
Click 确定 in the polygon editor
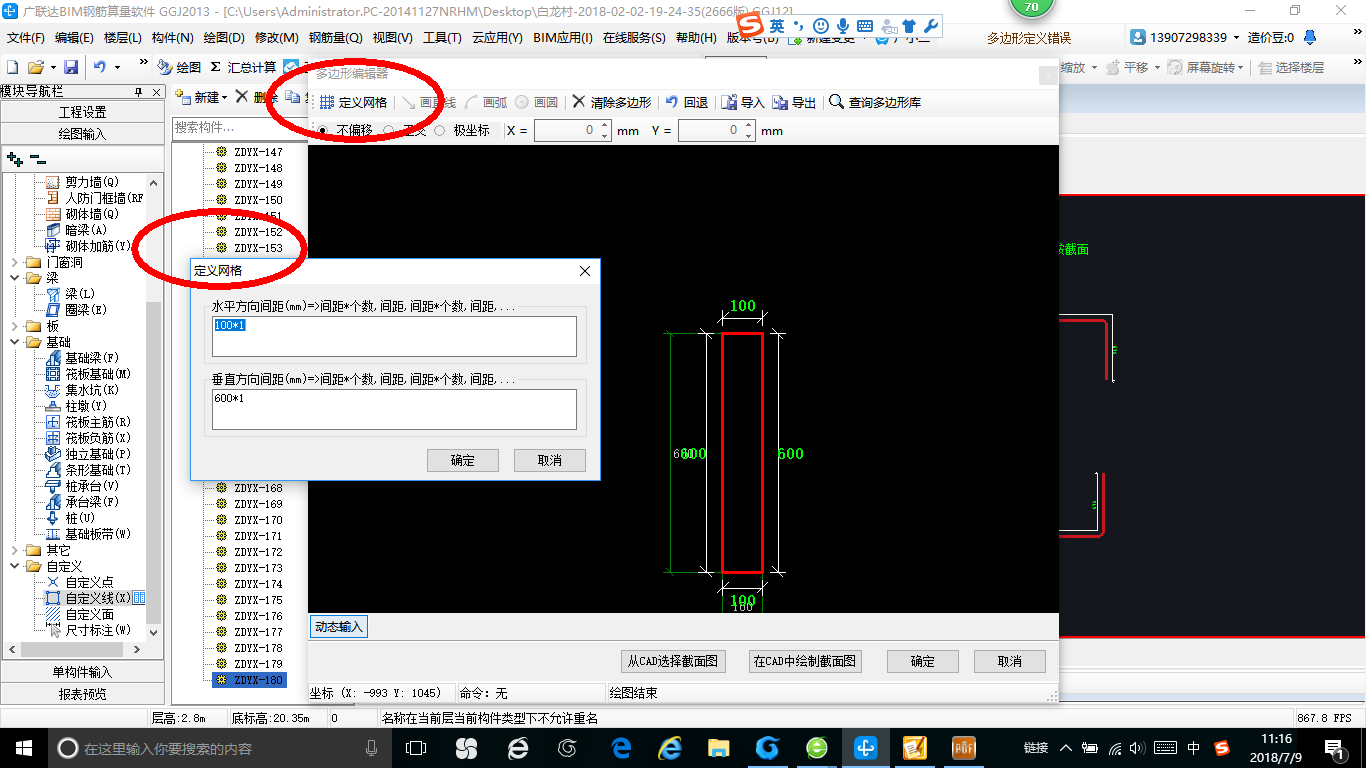pyautogui.click(x=923, y=661)
